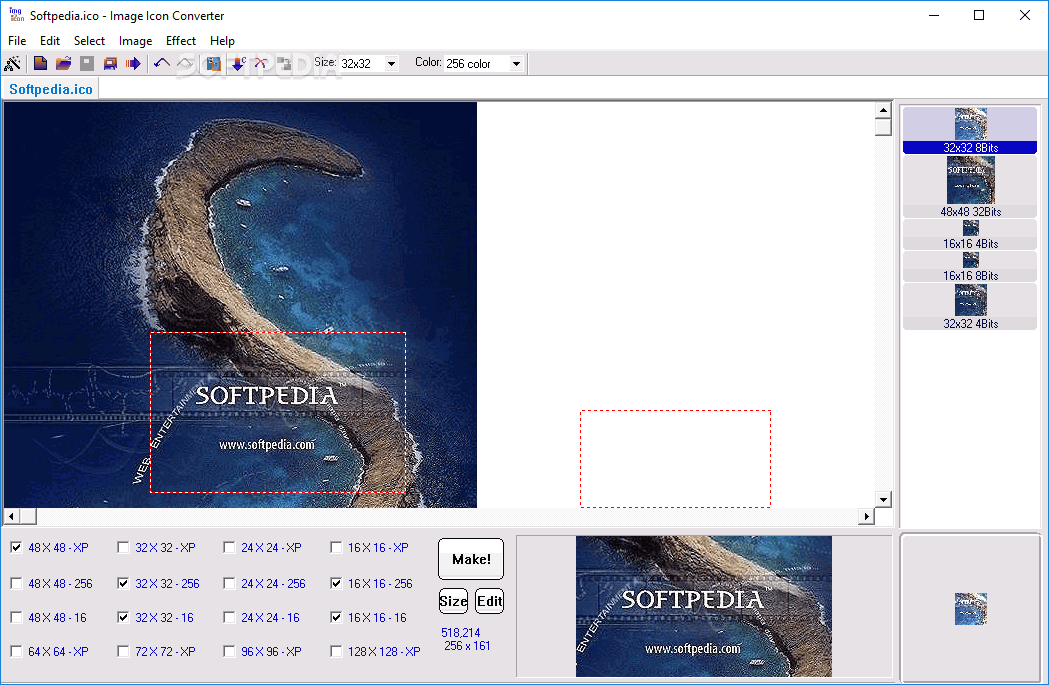The width and height of the screenshot is (1049, 685).
Task: Open the Color dropdown showing 256 color
Action: [516, 64]
